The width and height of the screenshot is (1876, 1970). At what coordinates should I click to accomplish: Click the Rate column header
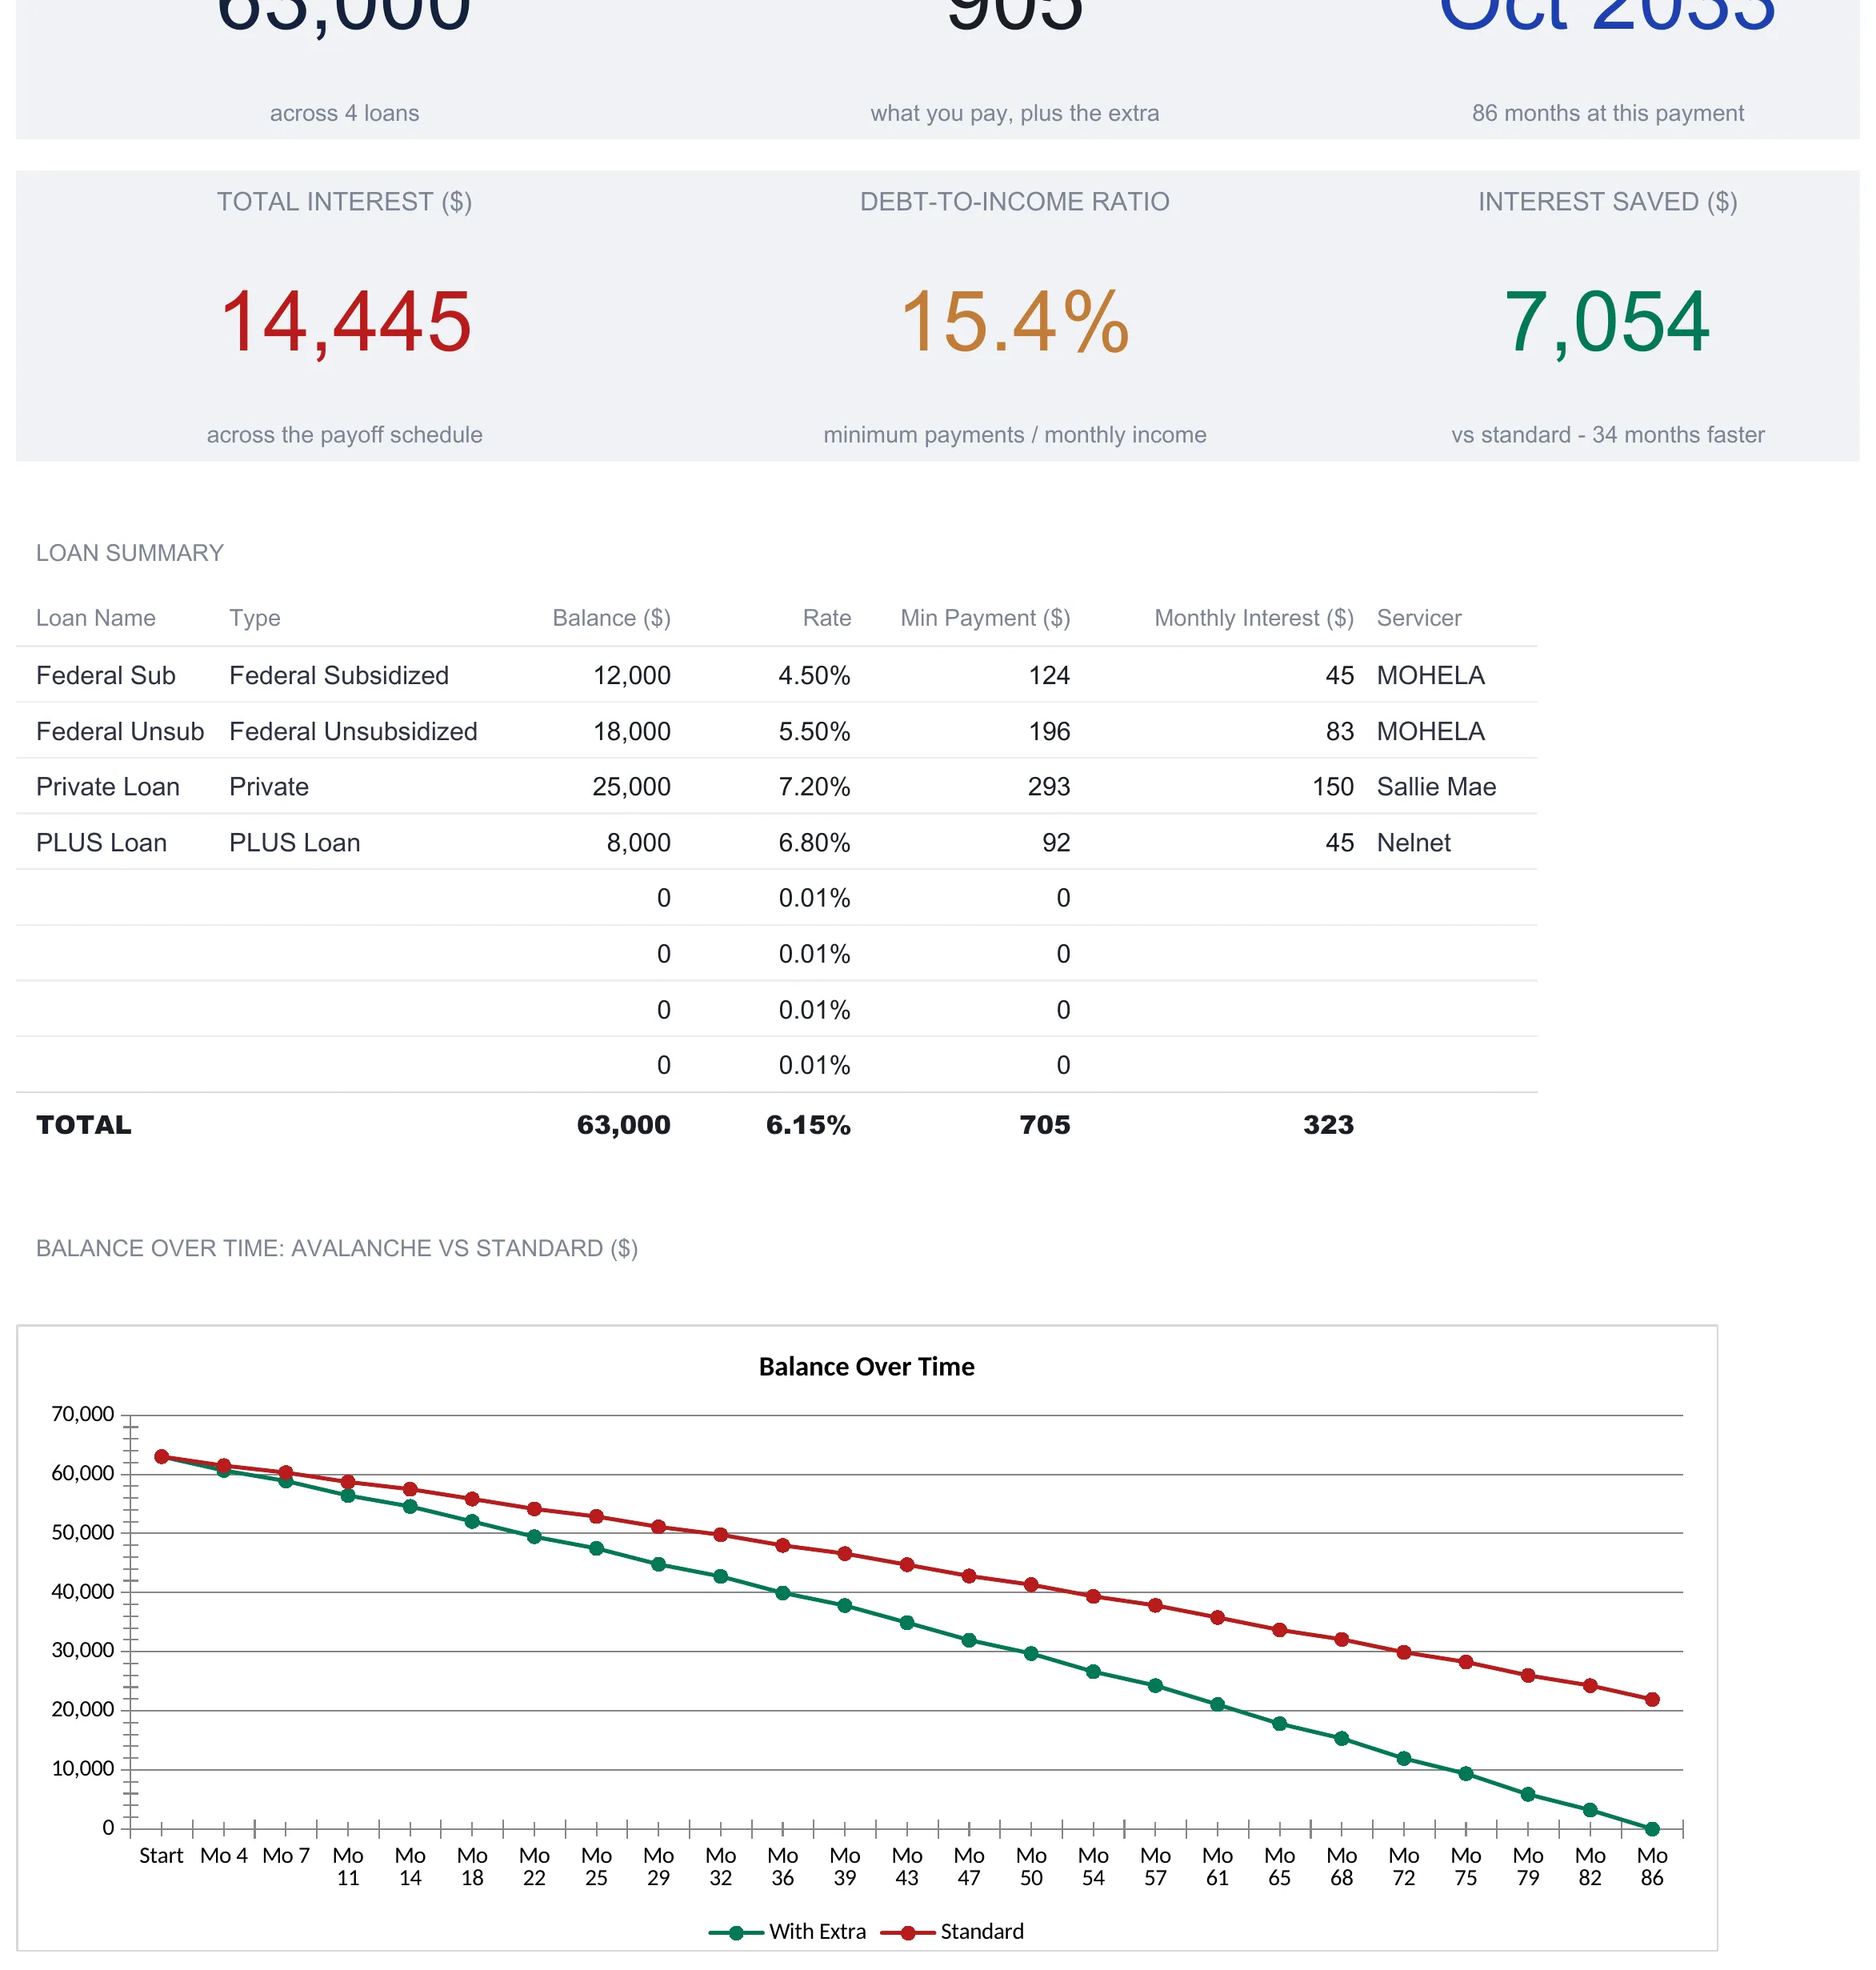[826, 618]
